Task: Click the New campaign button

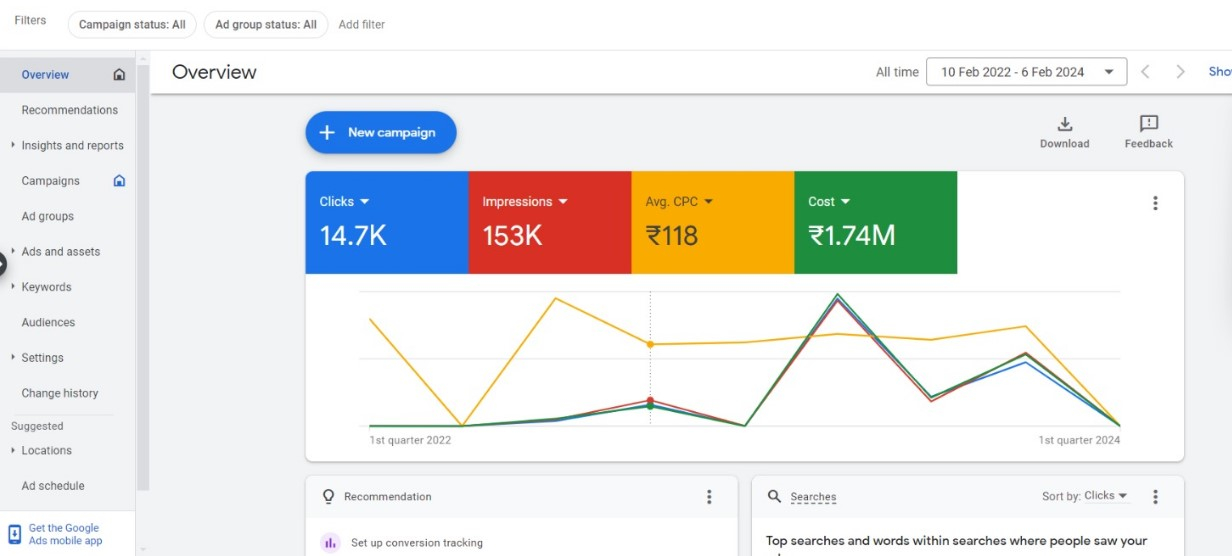Action: (380, 133)
